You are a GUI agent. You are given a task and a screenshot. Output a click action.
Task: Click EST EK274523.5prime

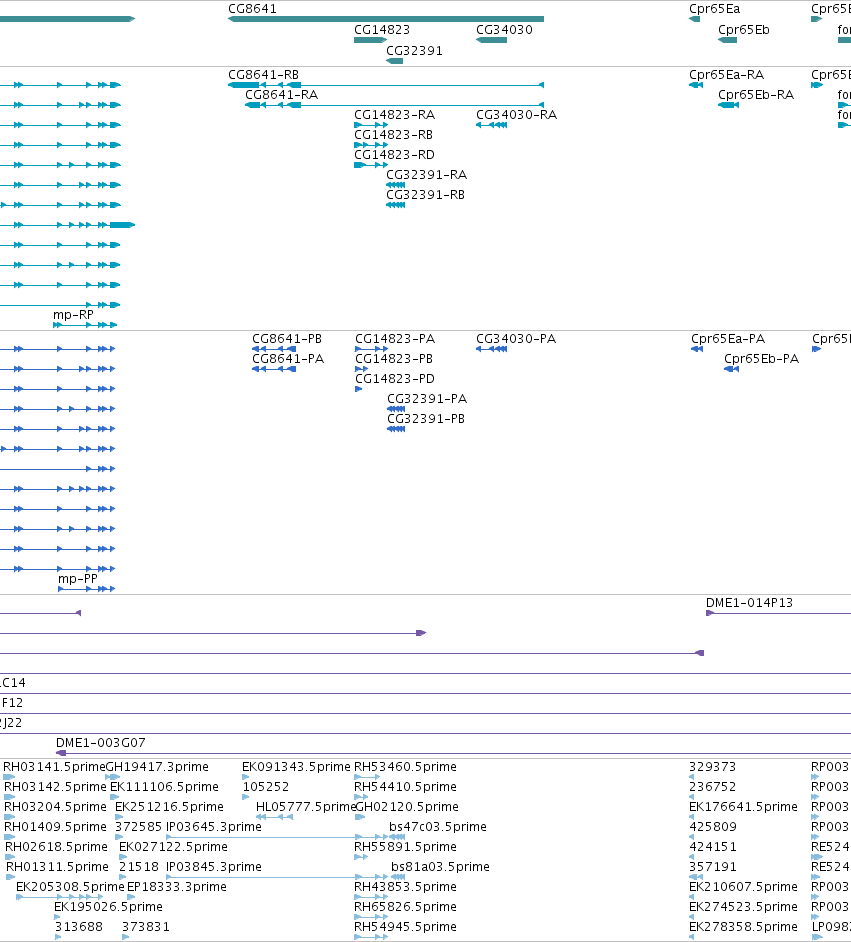click(x=743, y=906)
